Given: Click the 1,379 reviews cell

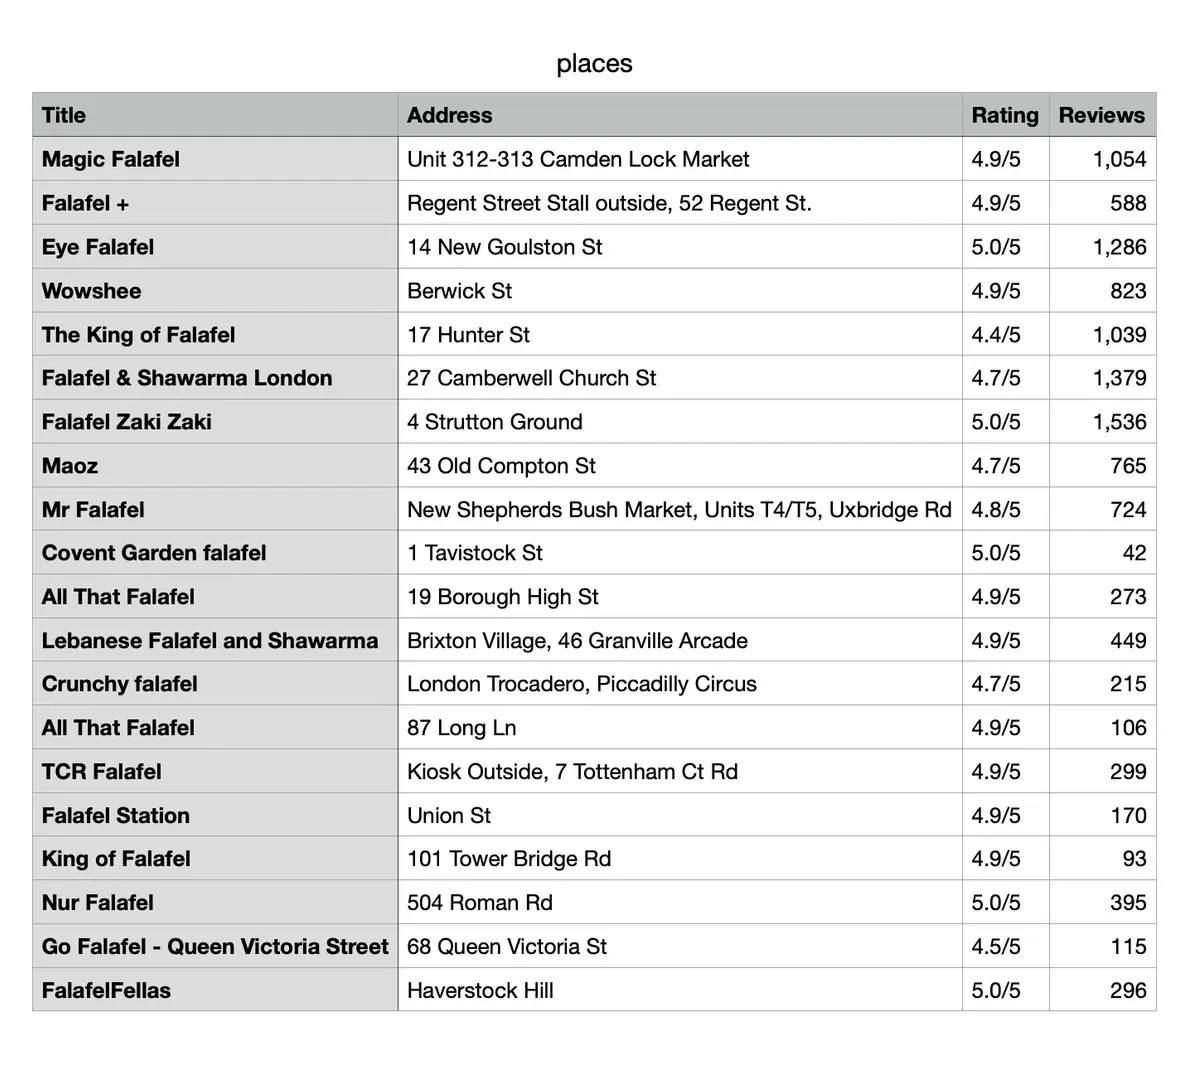Looking at the screenshot, I should click(1103, 378).
